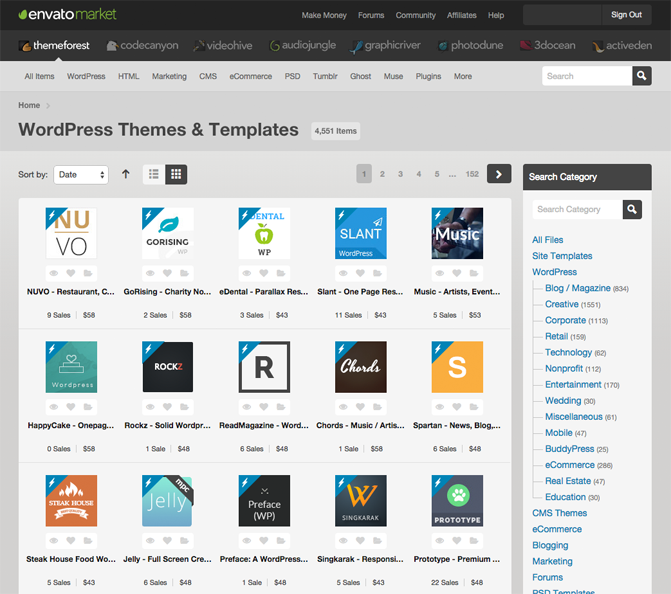This screenshot has height=594, width=671.
Task: Go to next page with arrow button
Action: coord(499,174)
